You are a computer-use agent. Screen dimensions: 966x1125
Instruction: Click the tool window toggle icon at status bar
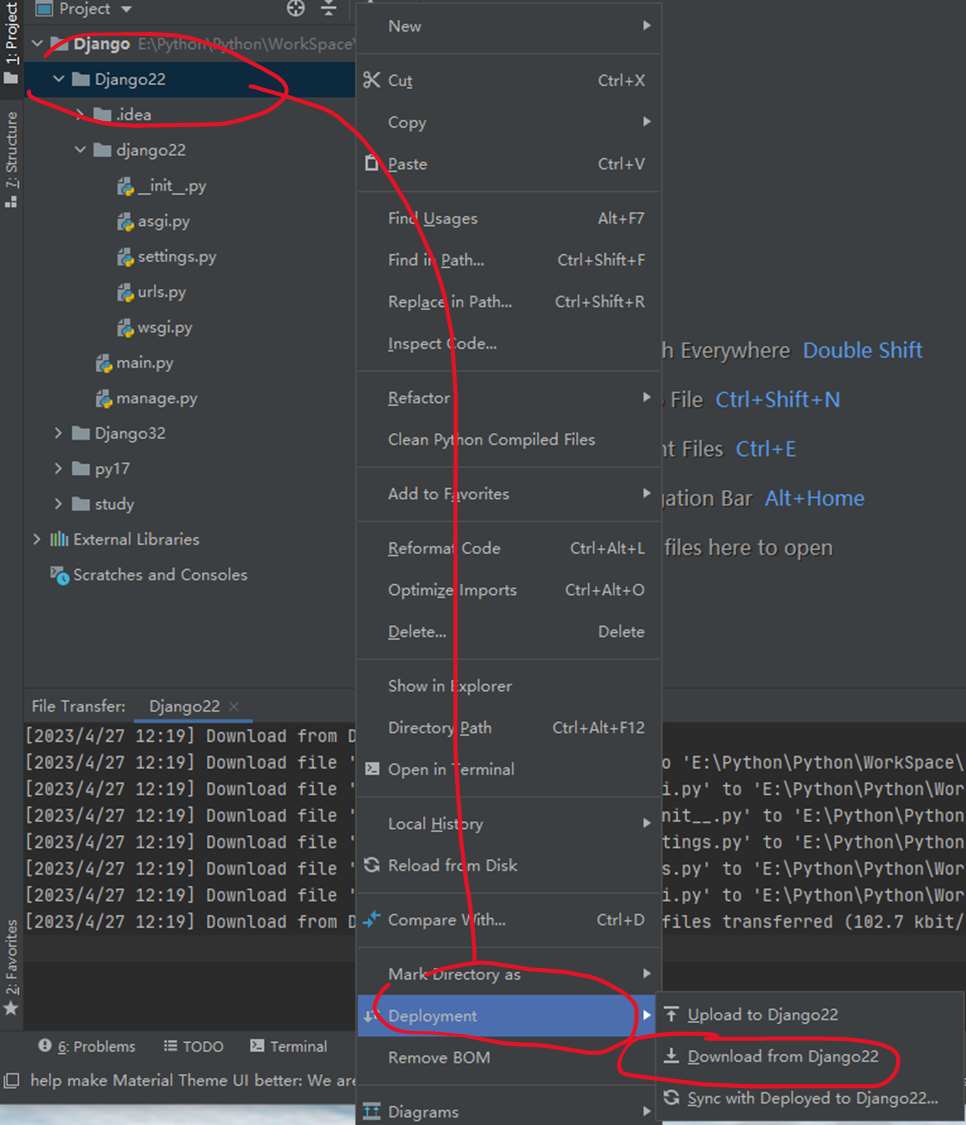[11, 1080]
